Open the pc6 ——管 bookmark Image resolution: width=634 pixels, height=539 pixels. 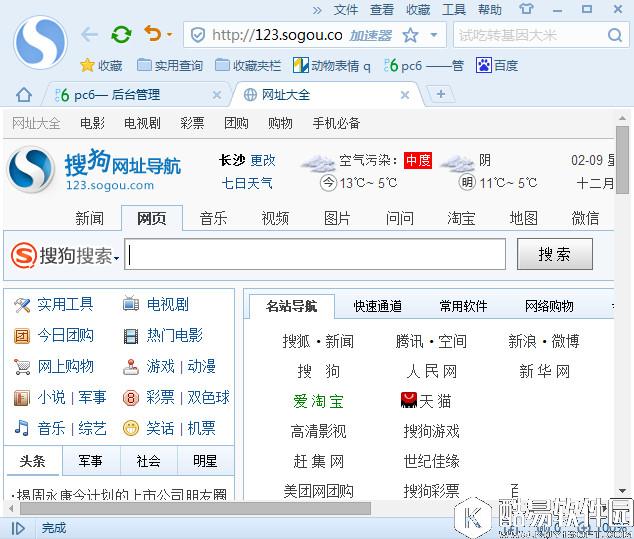coord(423,66)
